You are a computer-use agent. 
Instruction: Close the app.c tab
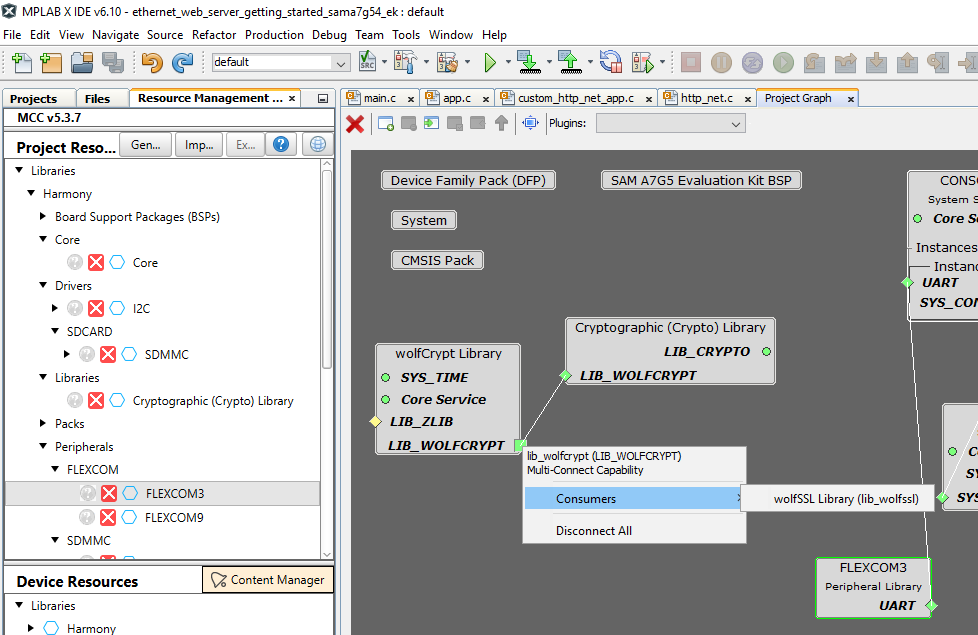[486, 99]
